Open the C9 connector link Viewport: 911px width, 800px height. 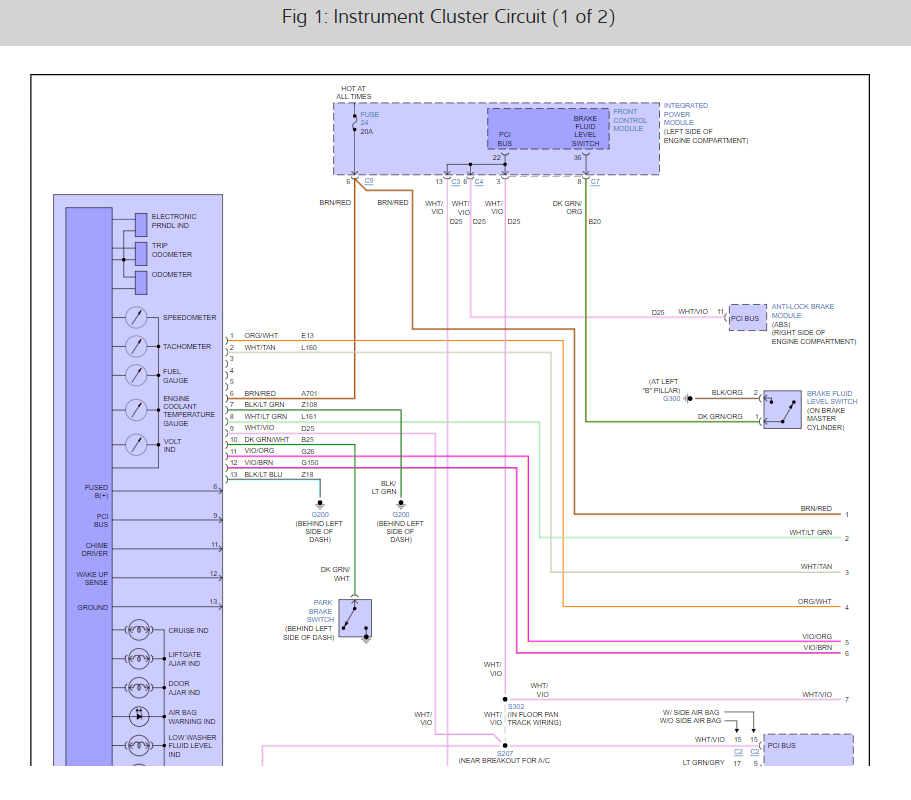pyautogui.click(x=369, y=181)
